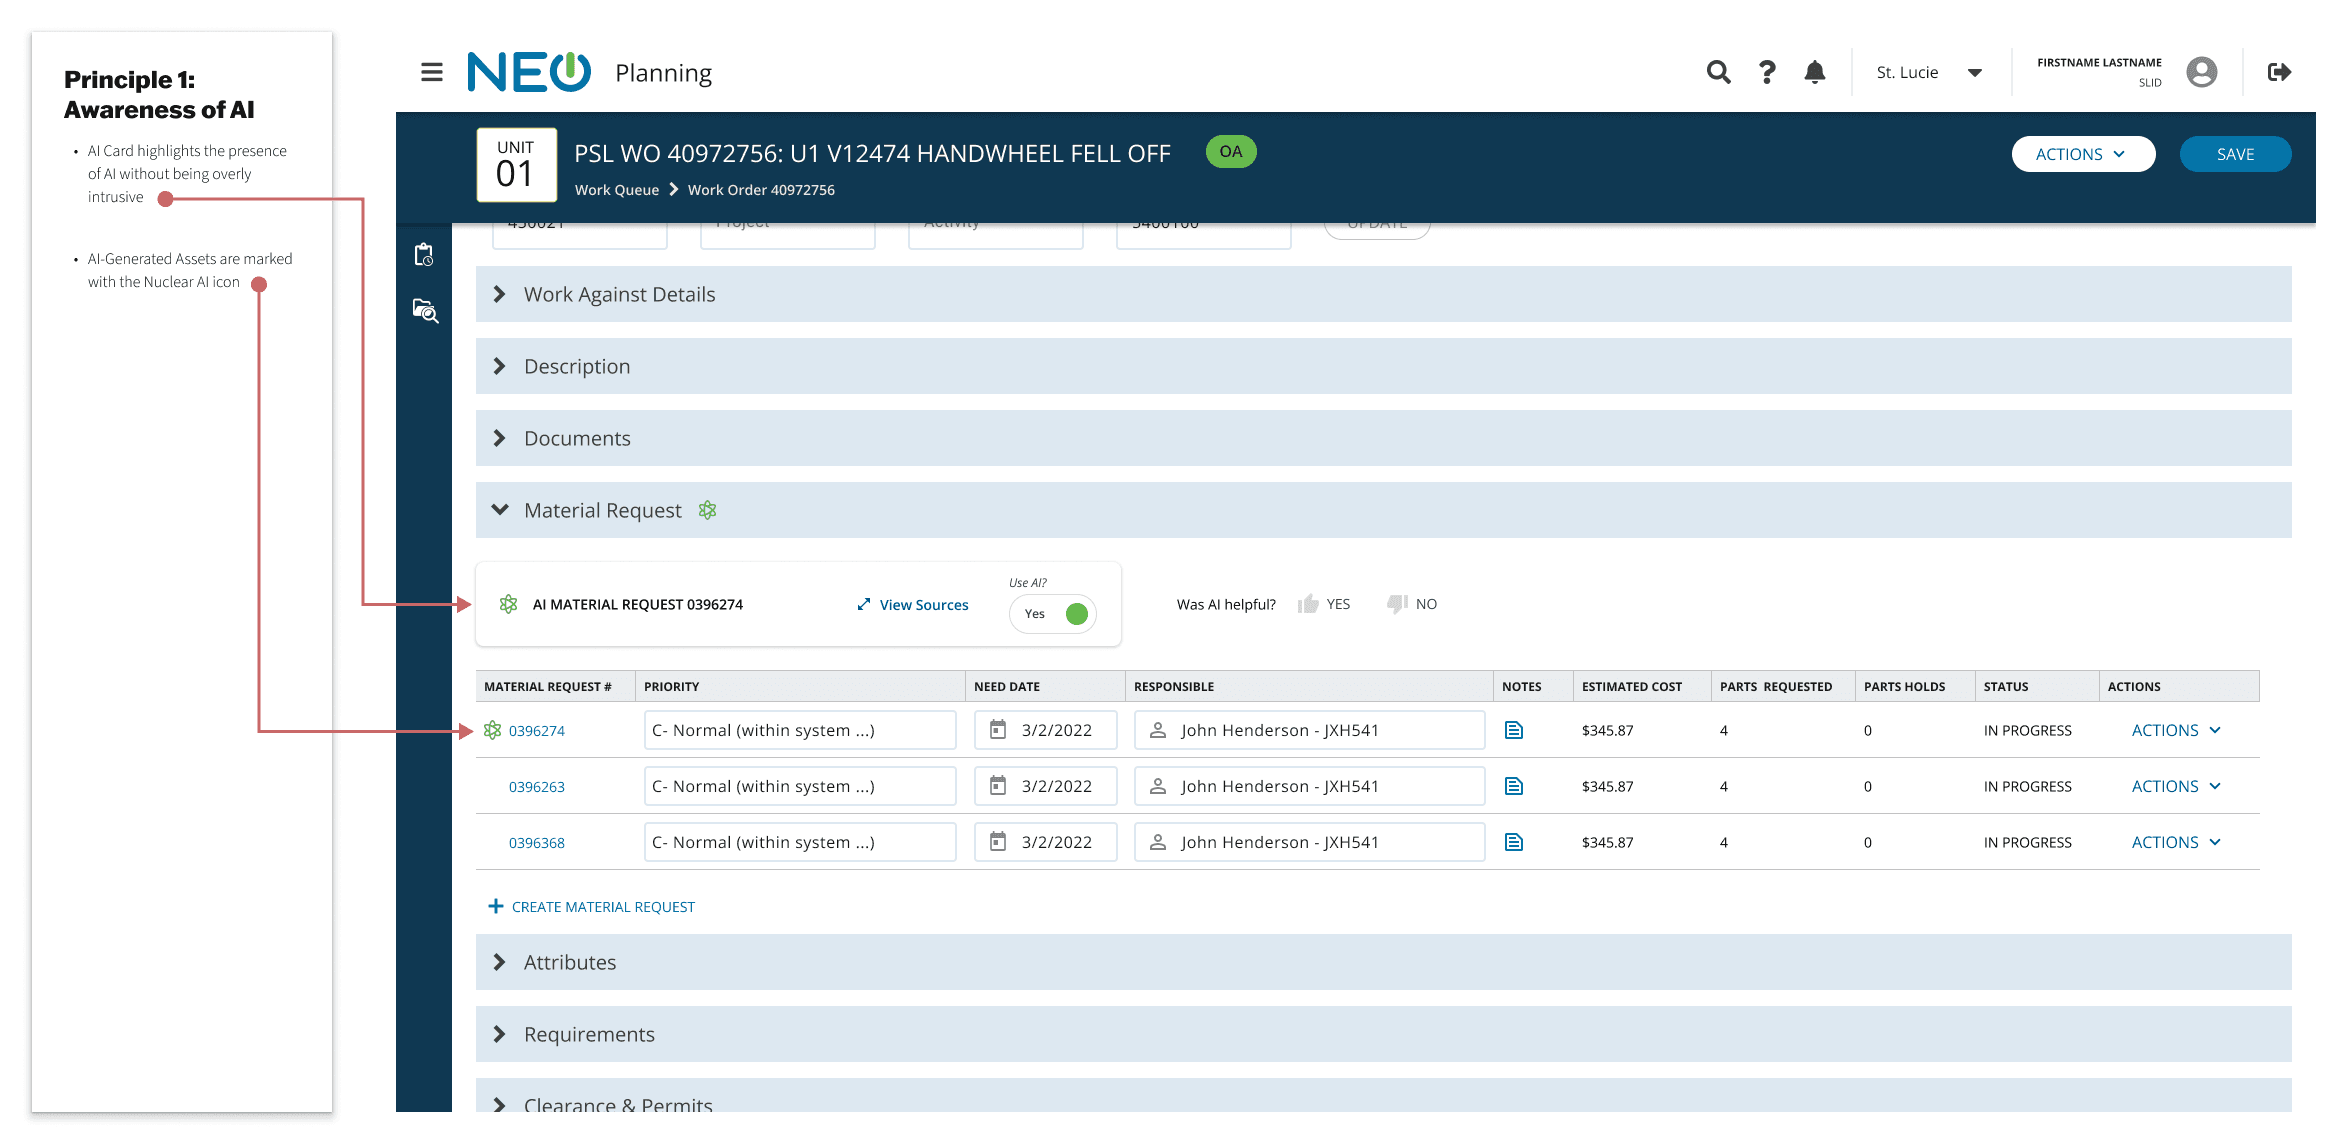Open the clipboard clock sidebar icon
The width and height of the screenshot is (2348, 1144).
click(x=424, y=255)
